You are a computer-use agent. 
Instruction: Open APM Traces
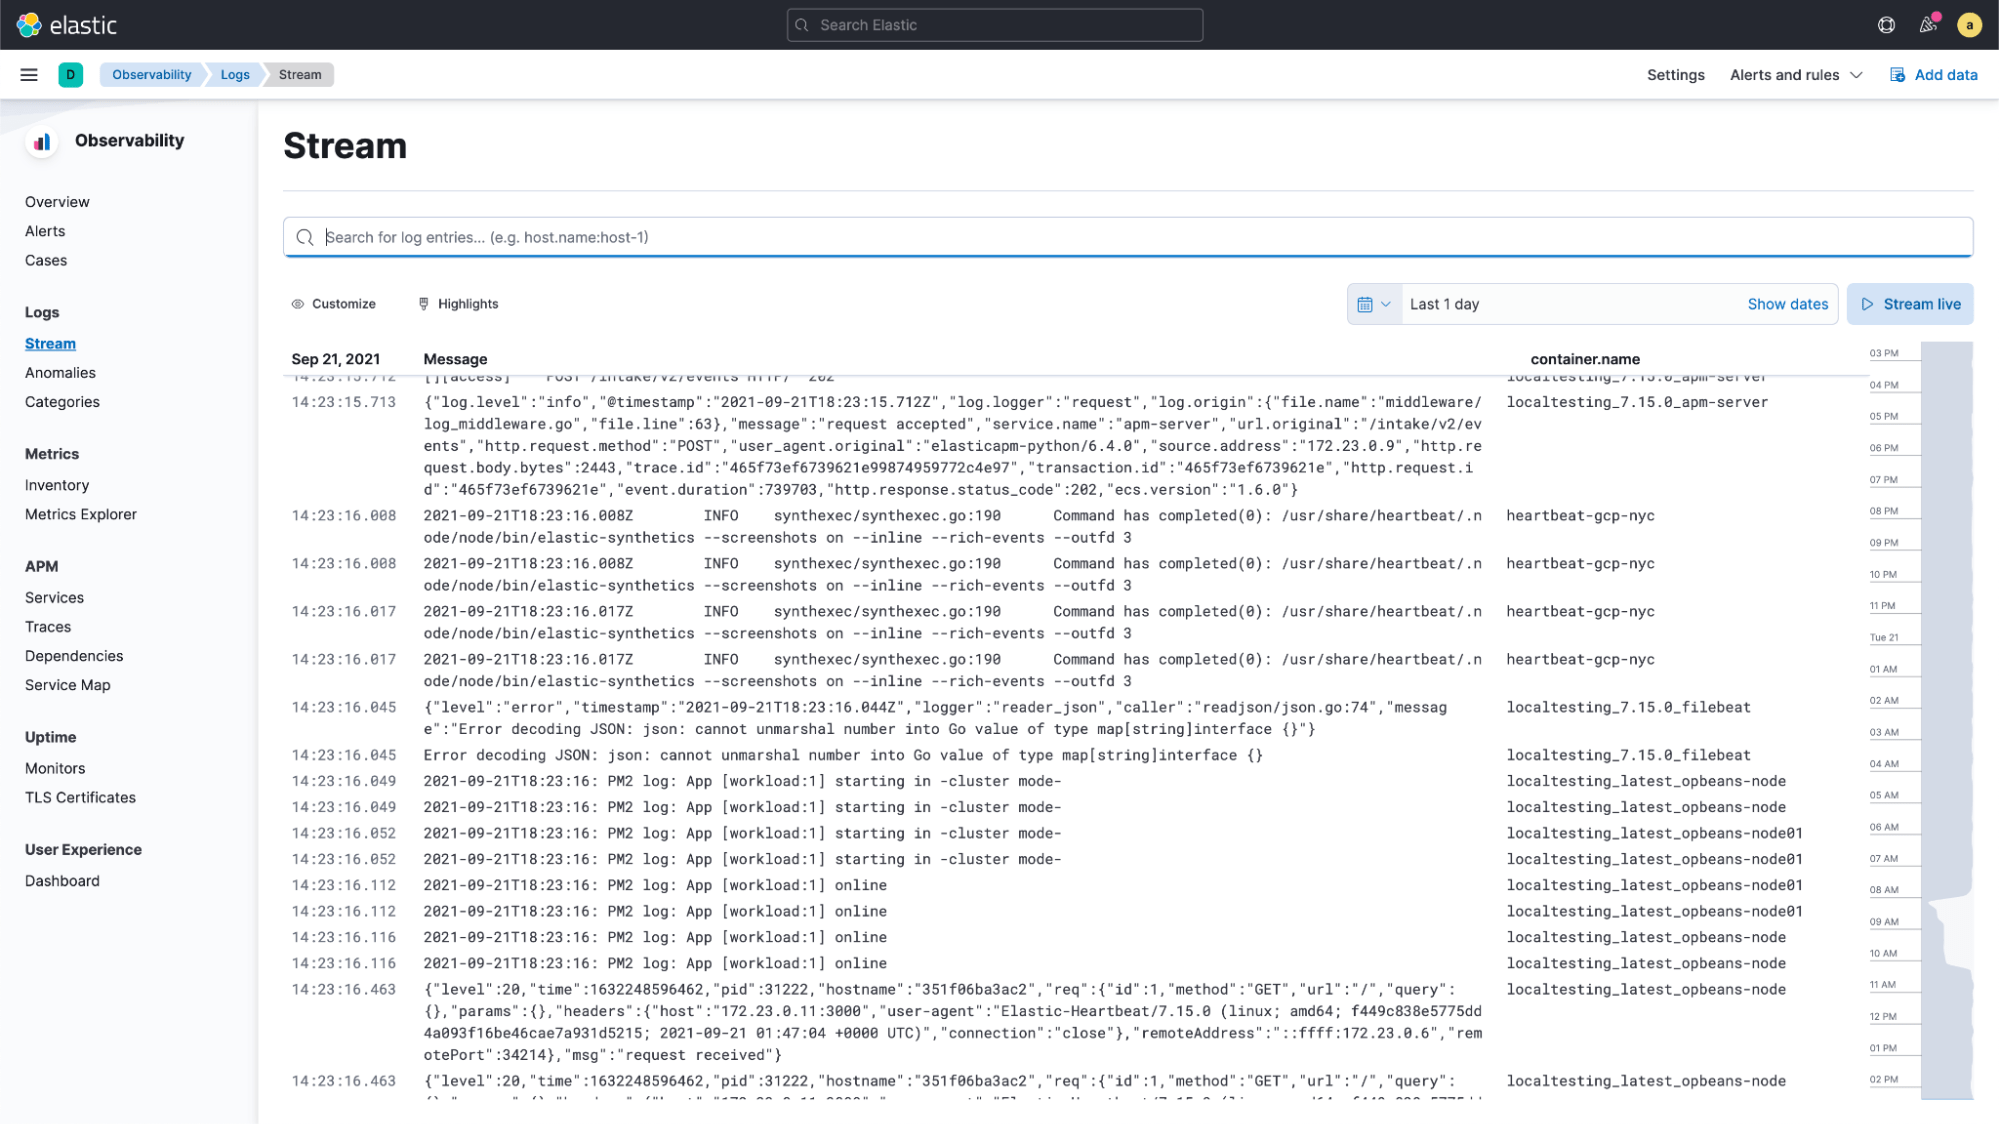(x=48, y=627)
